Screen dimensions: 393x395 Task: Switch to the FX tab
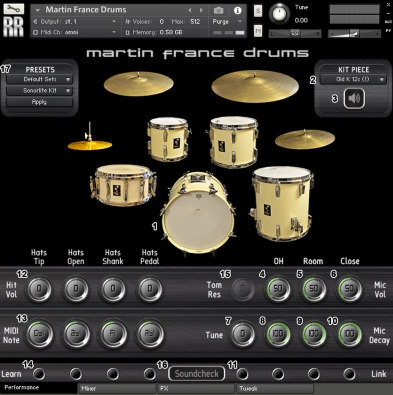(196, 388)
